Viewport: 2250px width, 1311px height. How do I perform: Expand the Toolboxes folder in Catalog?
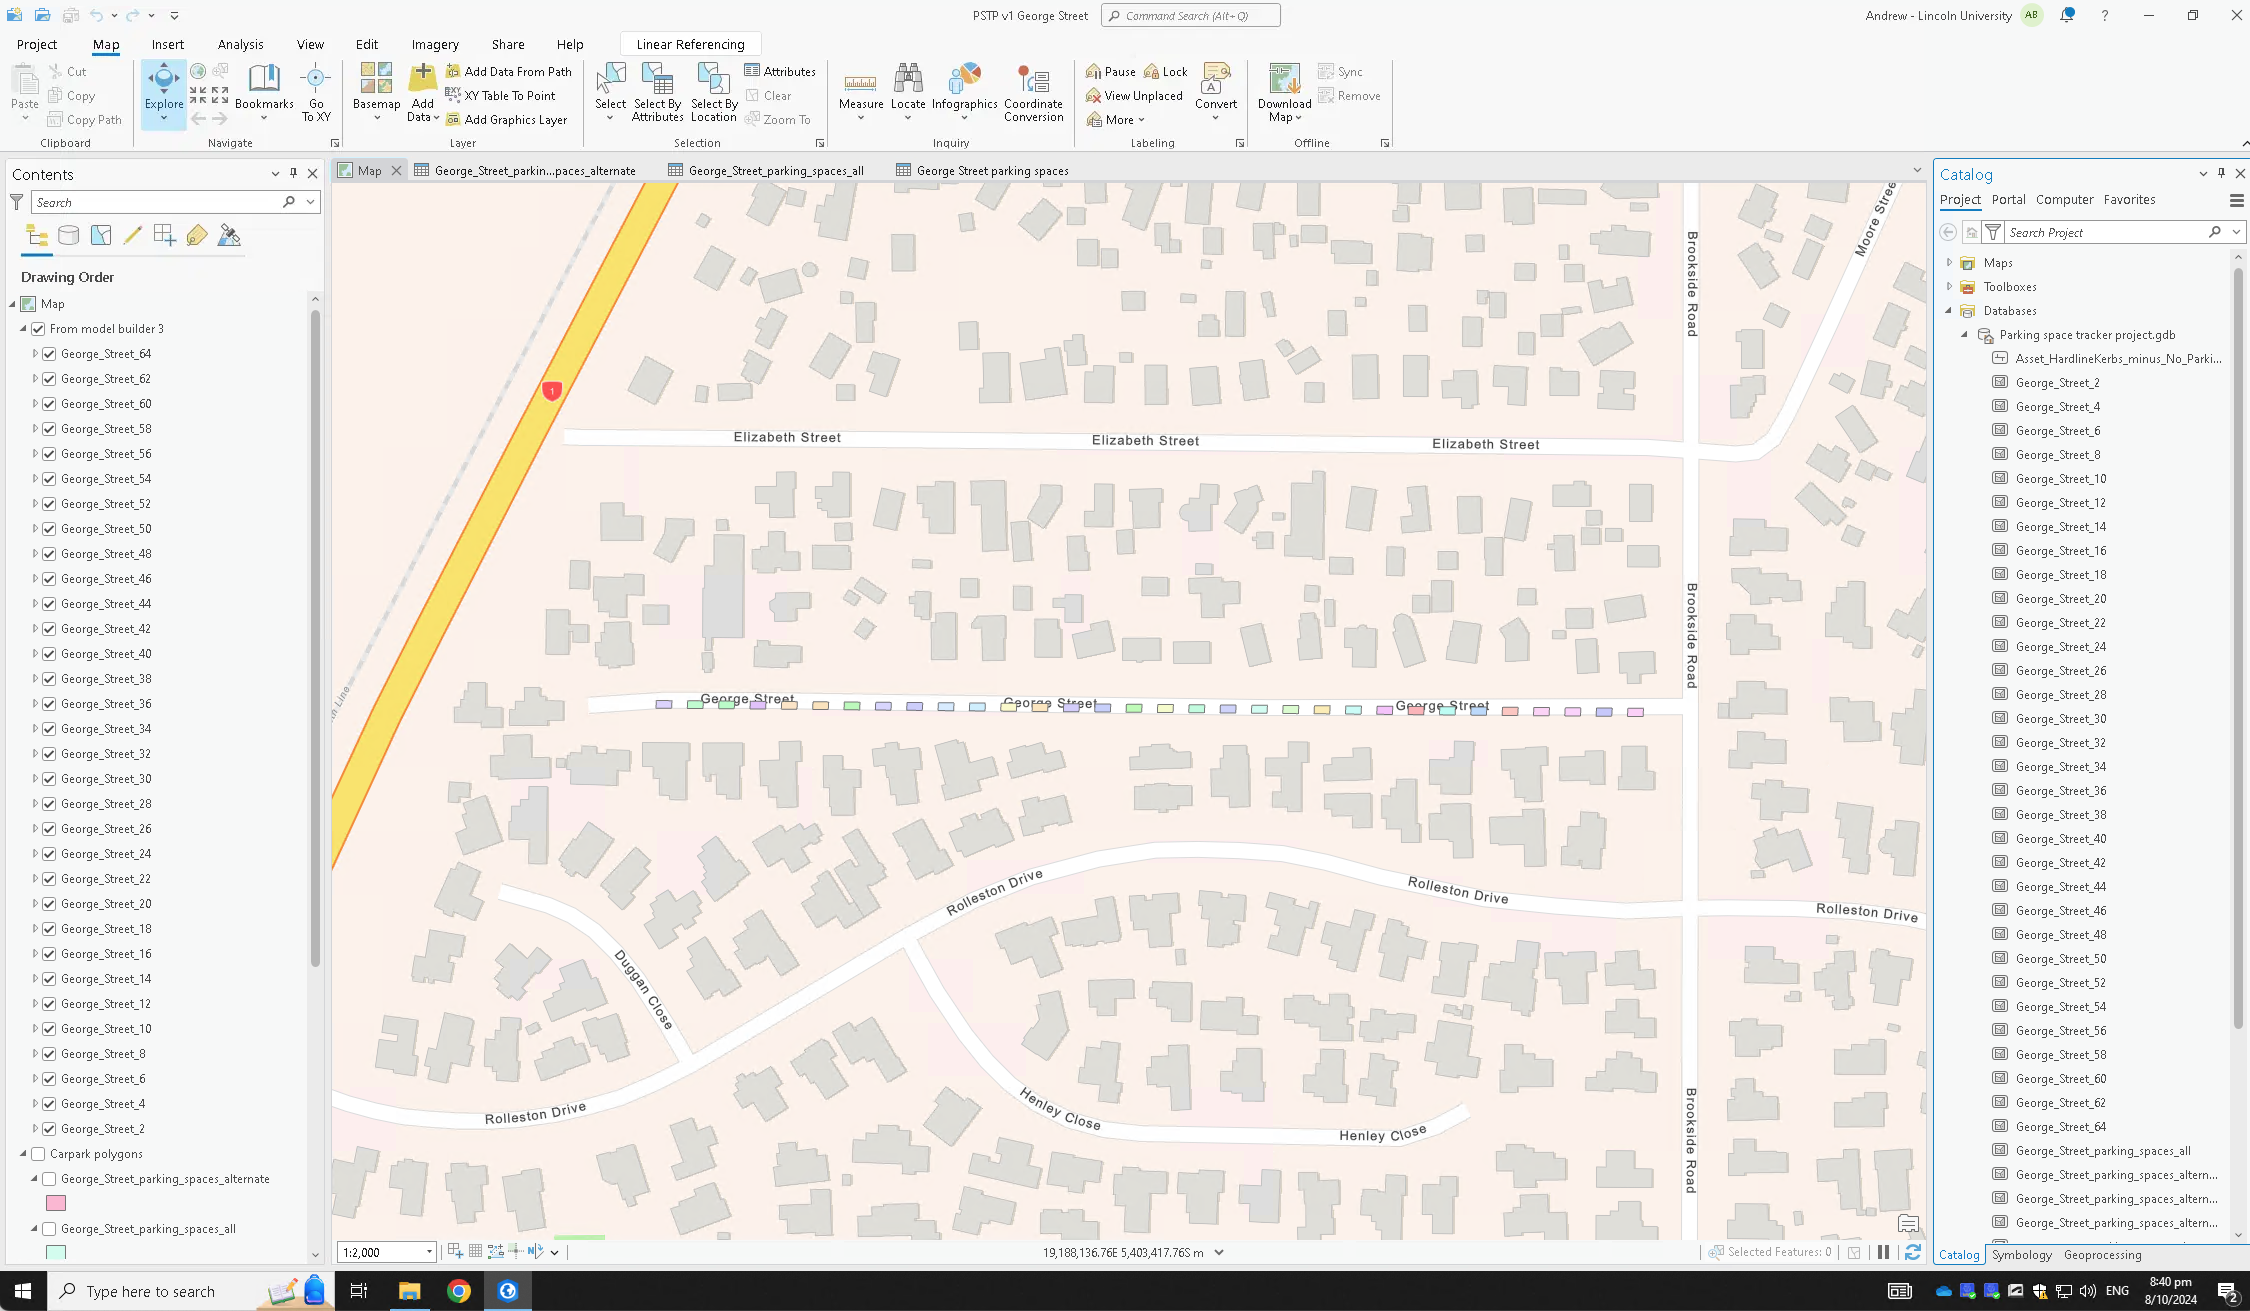[1949, 287]
